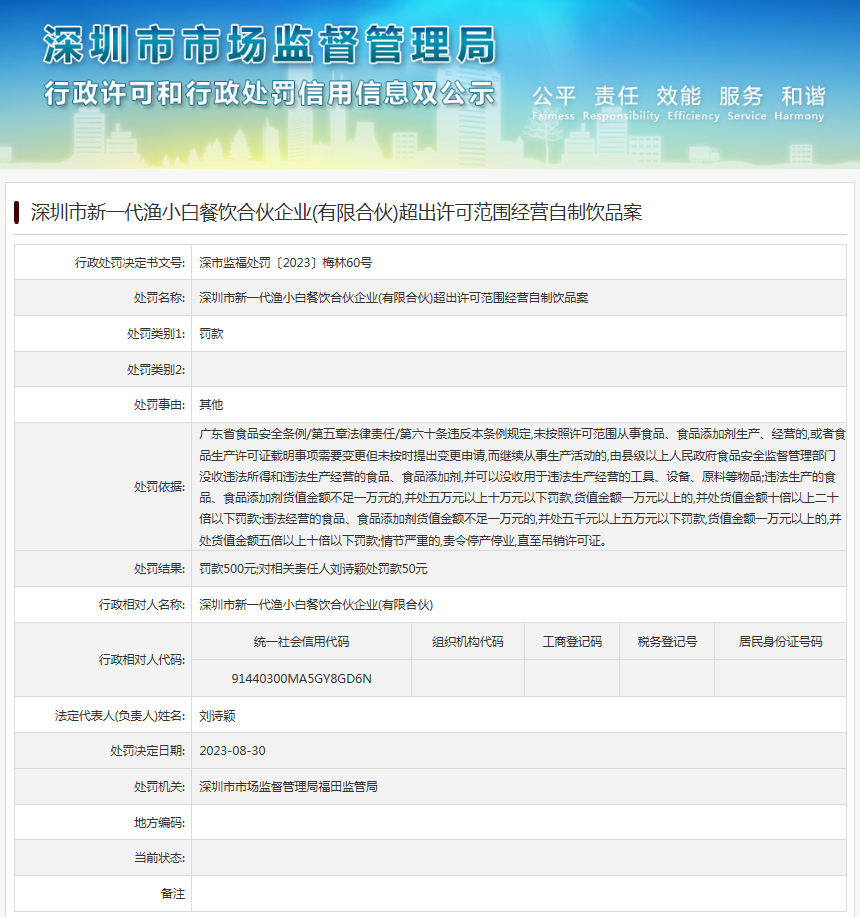Screen dimensions: 860x917
Task: Click the 行政处罚决定书文号 label
Action: click(x=130, y=263)
